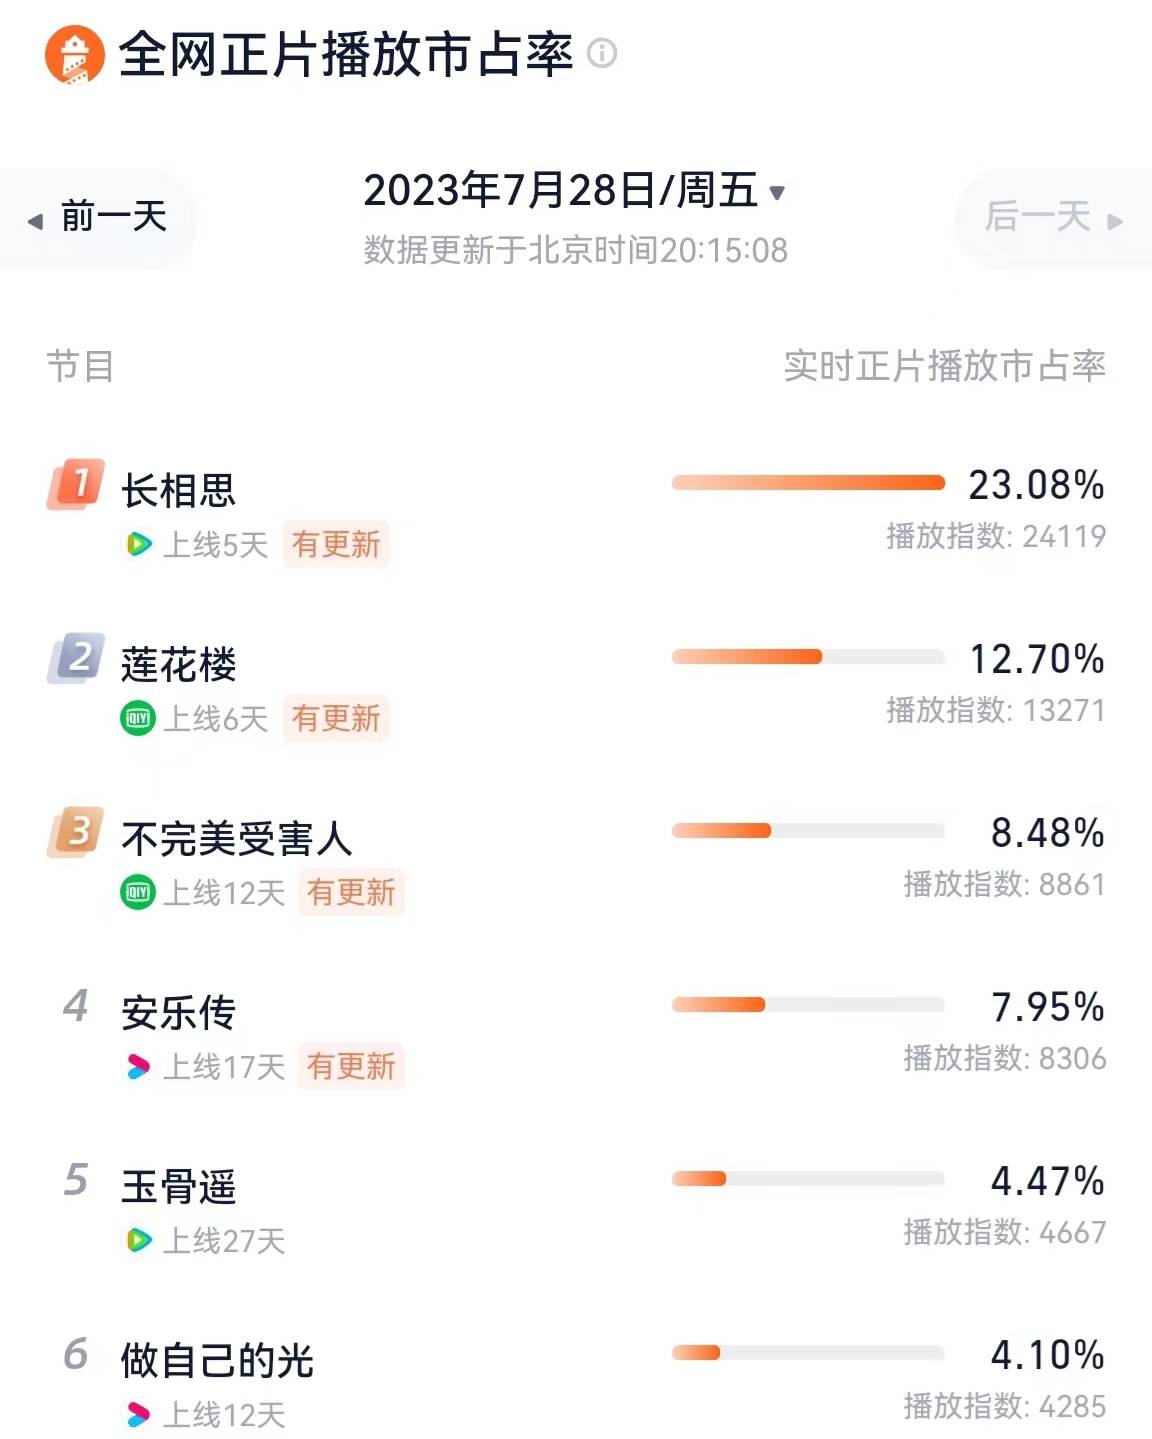Open the info icon beside the title

[602, 52]
